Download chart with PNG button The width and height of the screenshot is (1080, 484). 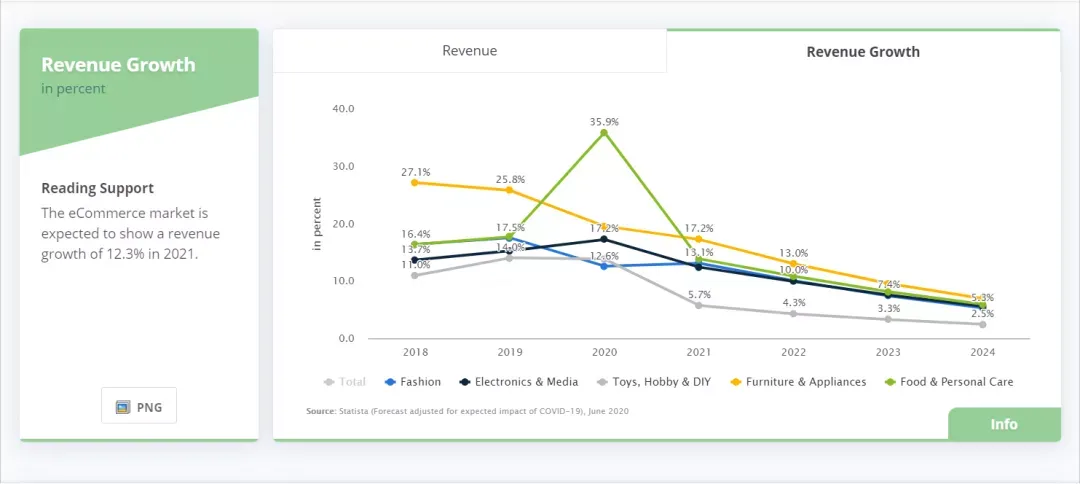tap(138, 406)
